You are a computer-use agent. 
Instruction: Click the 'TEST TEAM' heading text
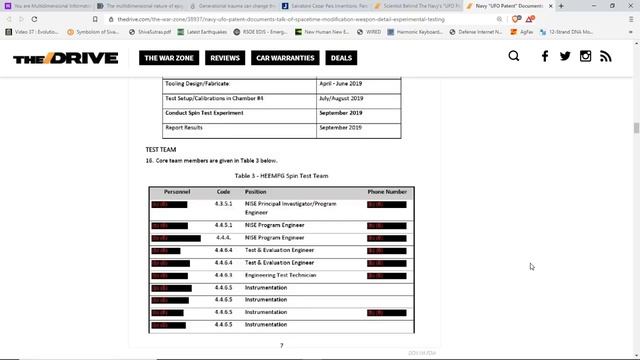tap(161, 149)
